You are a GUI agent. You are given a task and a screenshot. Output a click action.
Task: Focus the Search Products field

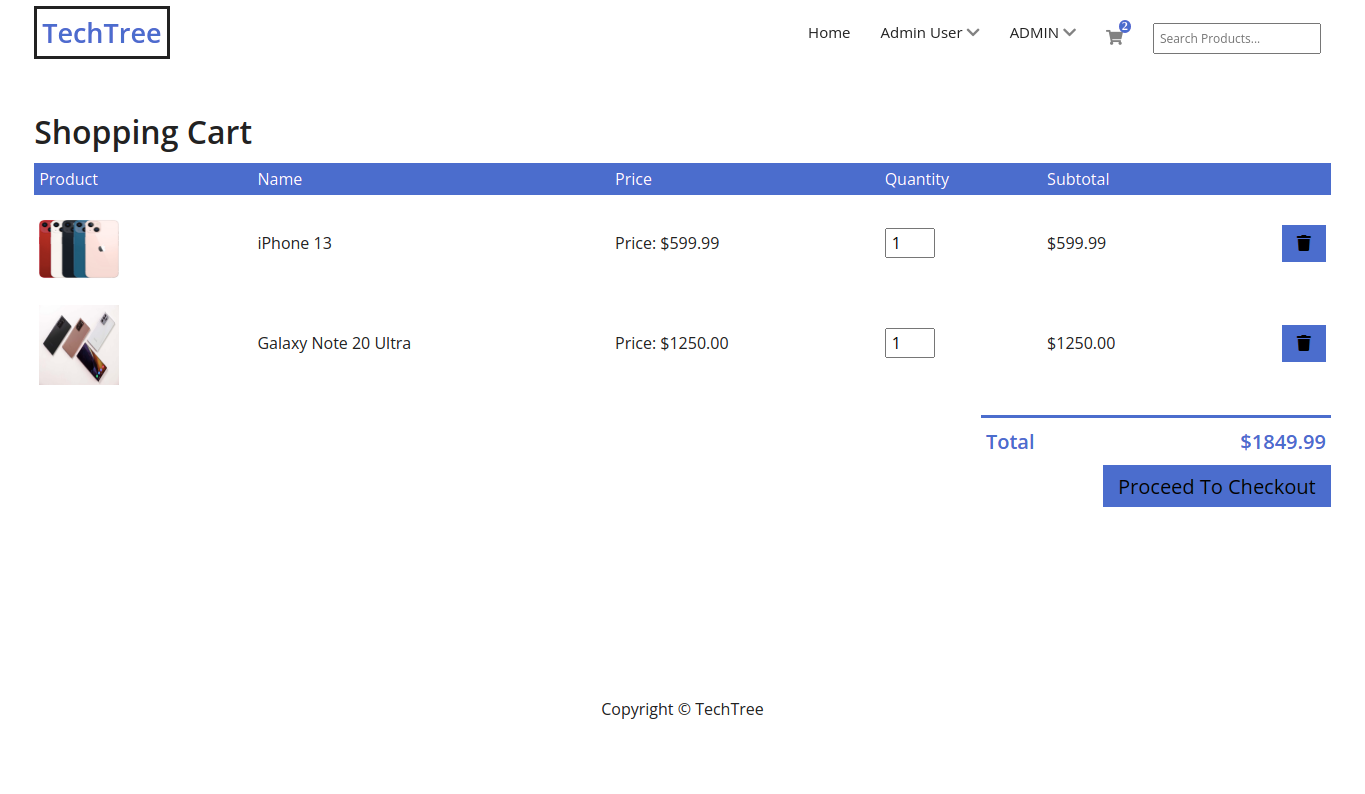click(x=1237, y=38)
